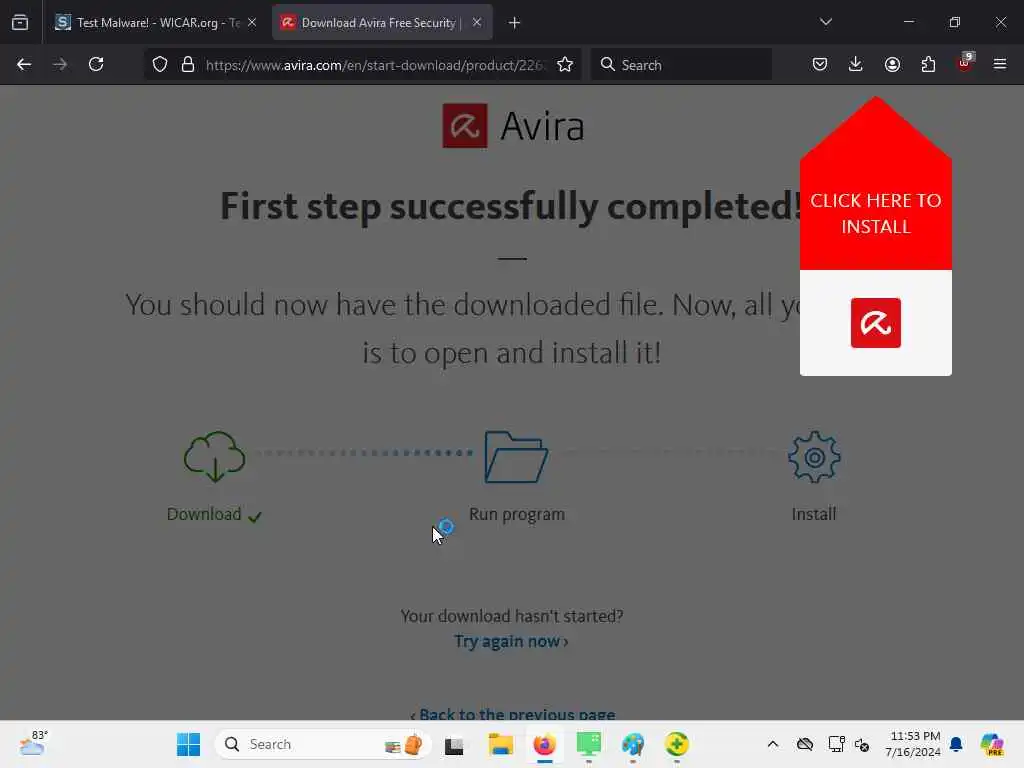Viewport: 1024px width, 768px height.
Task: Open the Firefox account menu
Action: [x=892, y=64]
